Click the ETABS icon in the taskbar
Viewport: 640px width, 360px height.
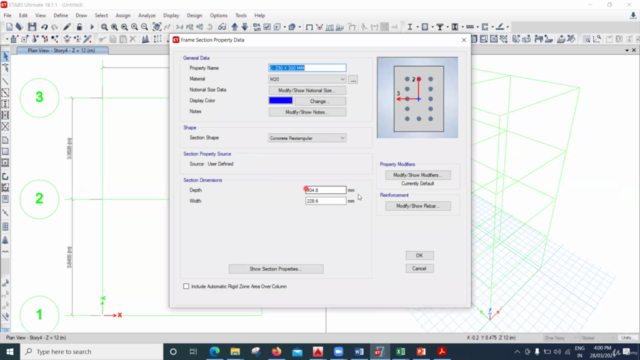point(380,351)
